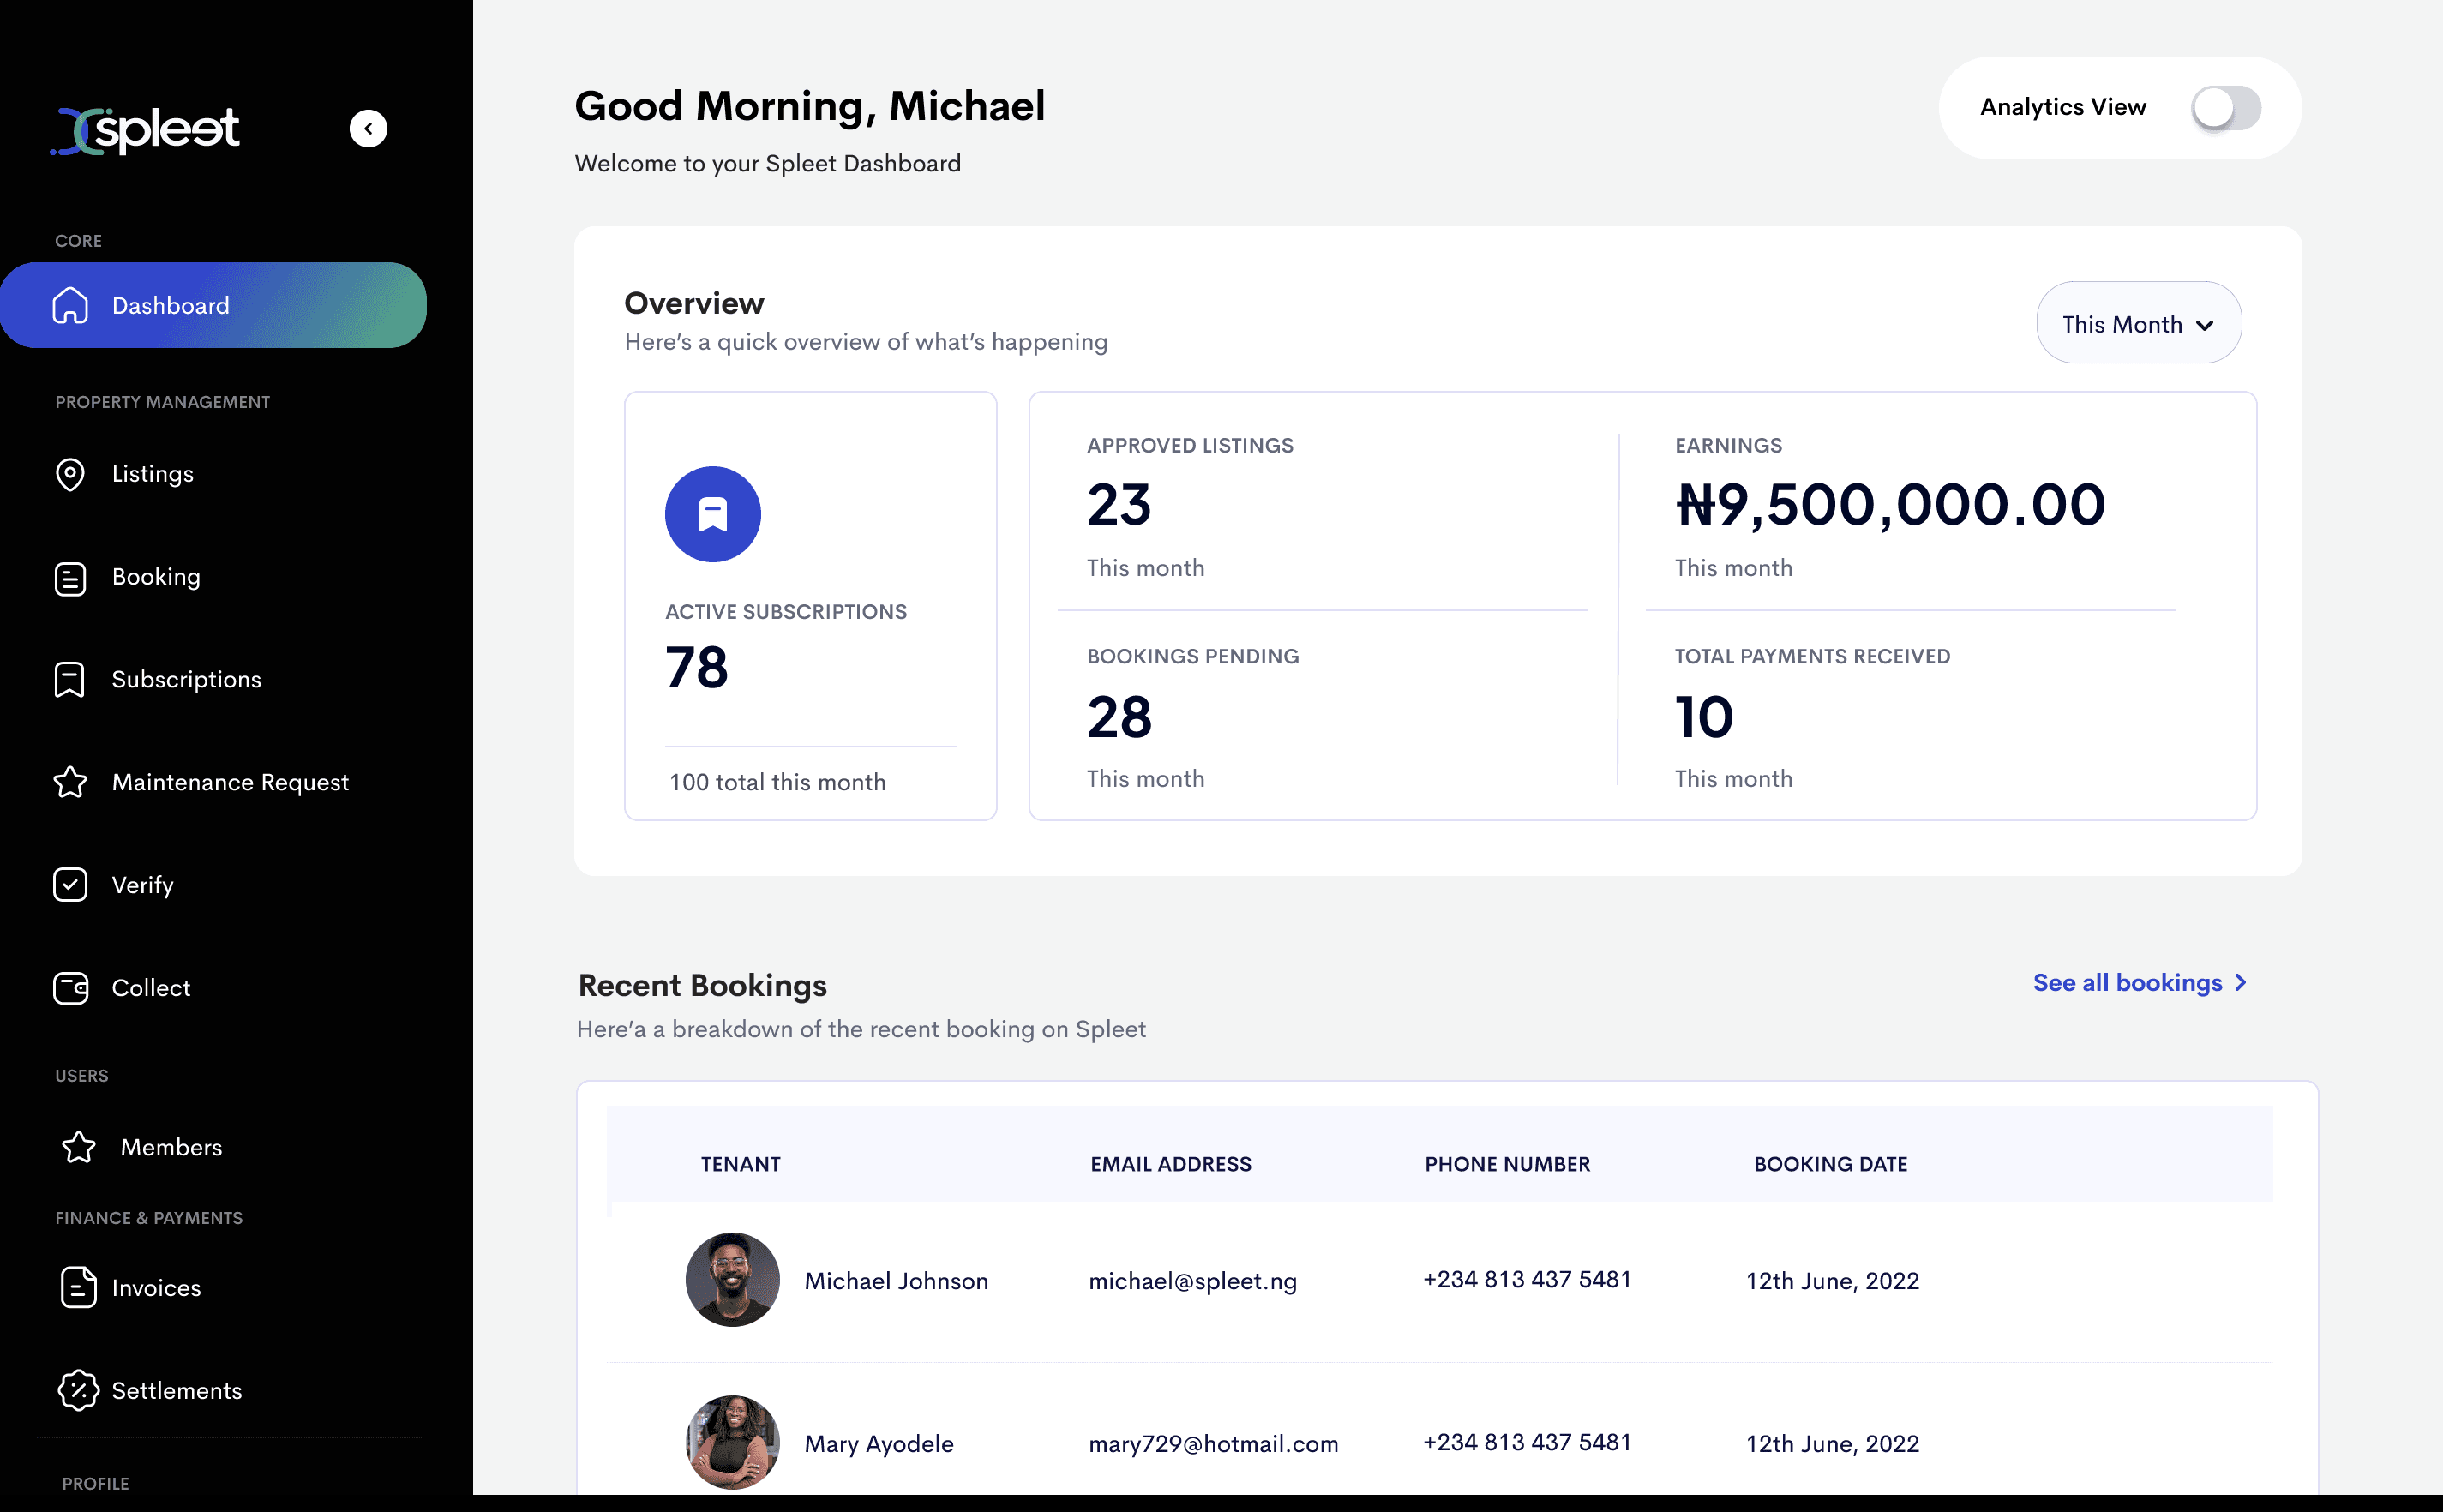Click the Maintenance Request star icon
The image size is (2443, 1512).
[70, 782]
